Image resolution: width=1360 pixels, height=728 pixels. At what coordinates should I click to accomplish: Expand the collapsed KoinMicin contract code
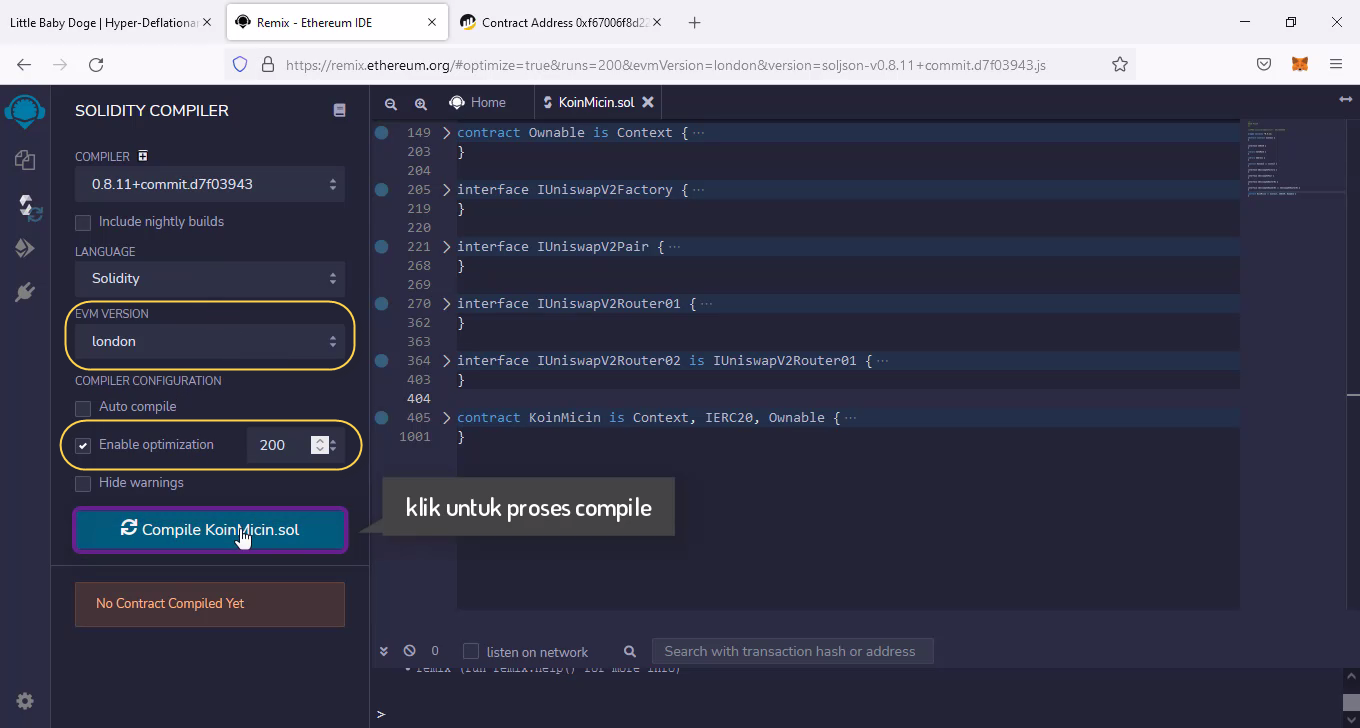(x=447, y=418)
